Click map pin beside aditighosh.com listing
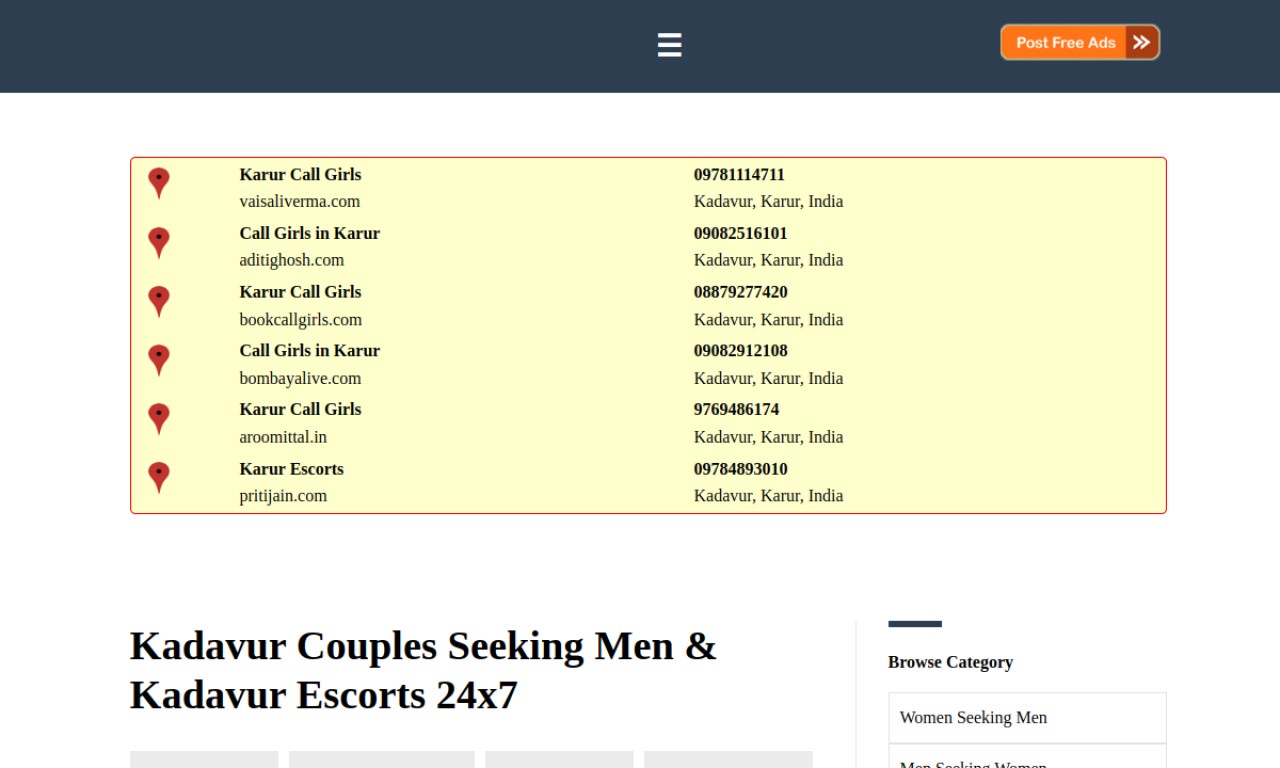Screen dimensions: 1280x768 [159, 243]
